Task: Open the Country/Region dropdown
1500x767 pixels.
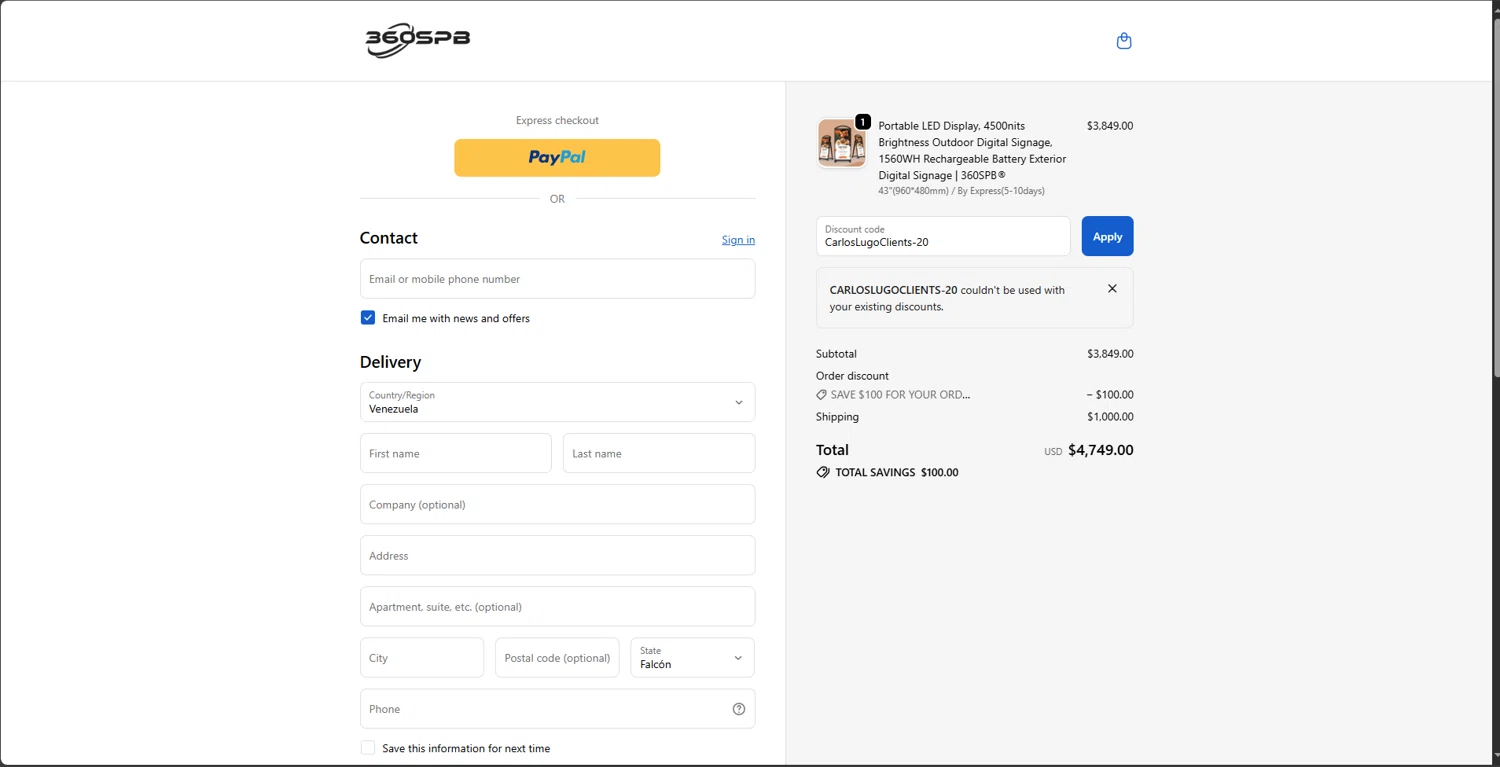Action: (x=557, y=402)
